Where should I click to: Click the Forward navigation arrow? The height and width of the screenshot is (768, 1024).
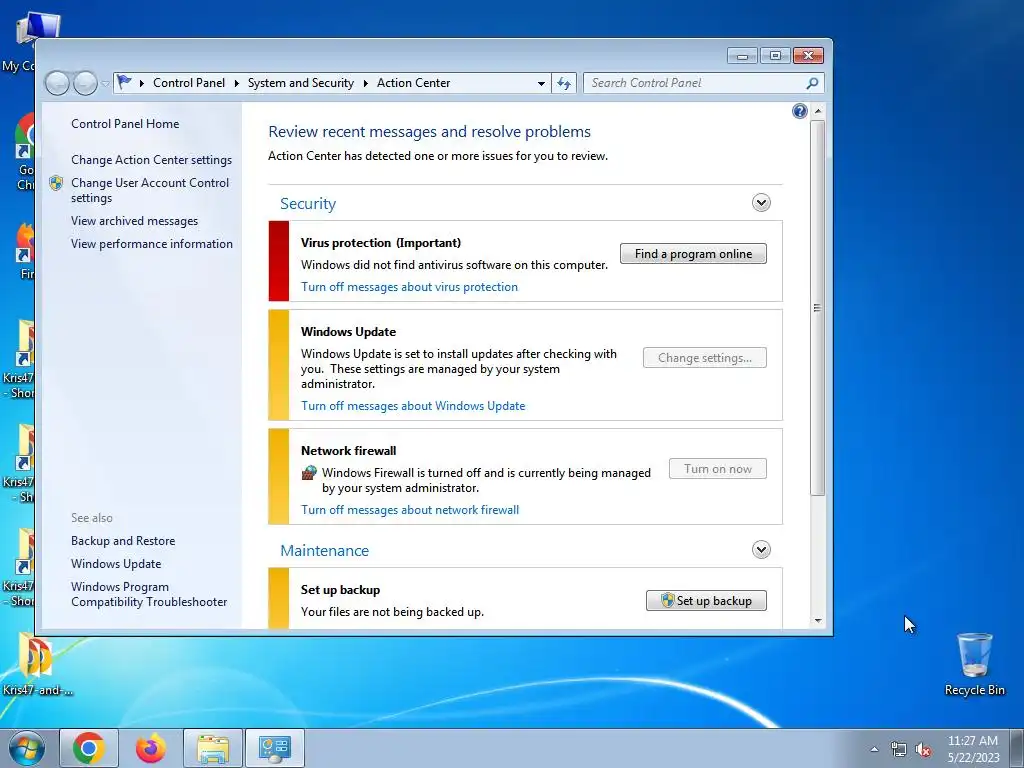(x=85, y=83)
